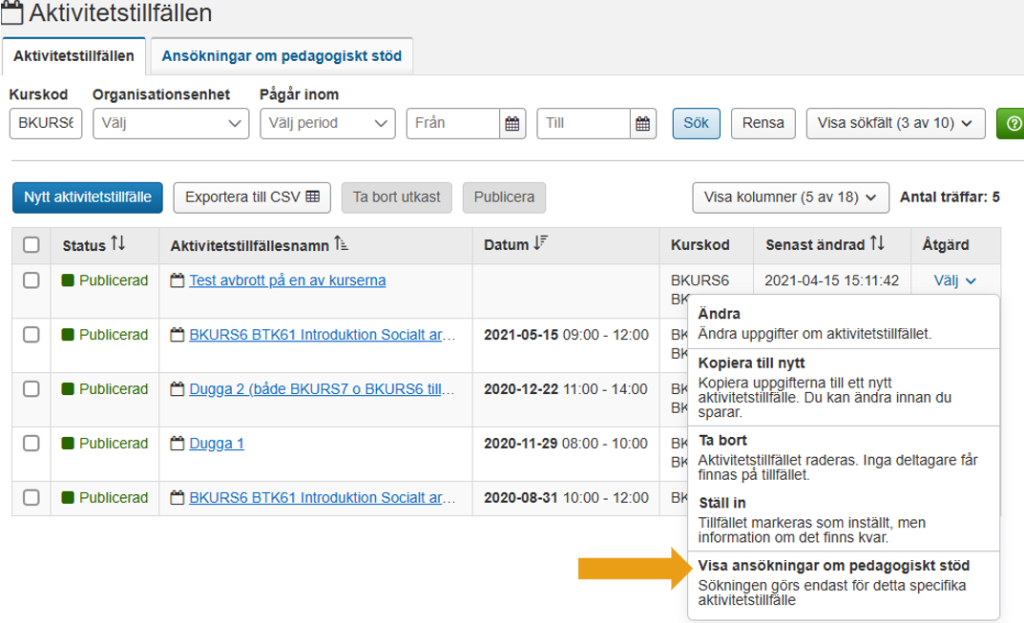Expand the Organisationsenhet Välj dropdown
The image size is (1024, 623).
pos(170,124)
